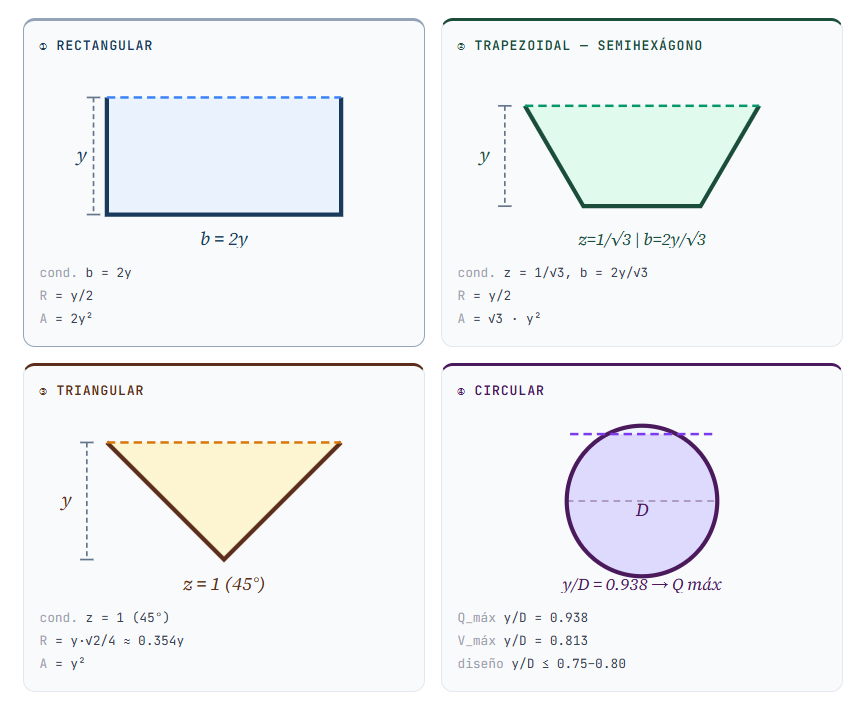Click the circled number icon beside CIRCULAR
Image resolution: width=850 pixels, height=702 pixels.
[461, 391]
